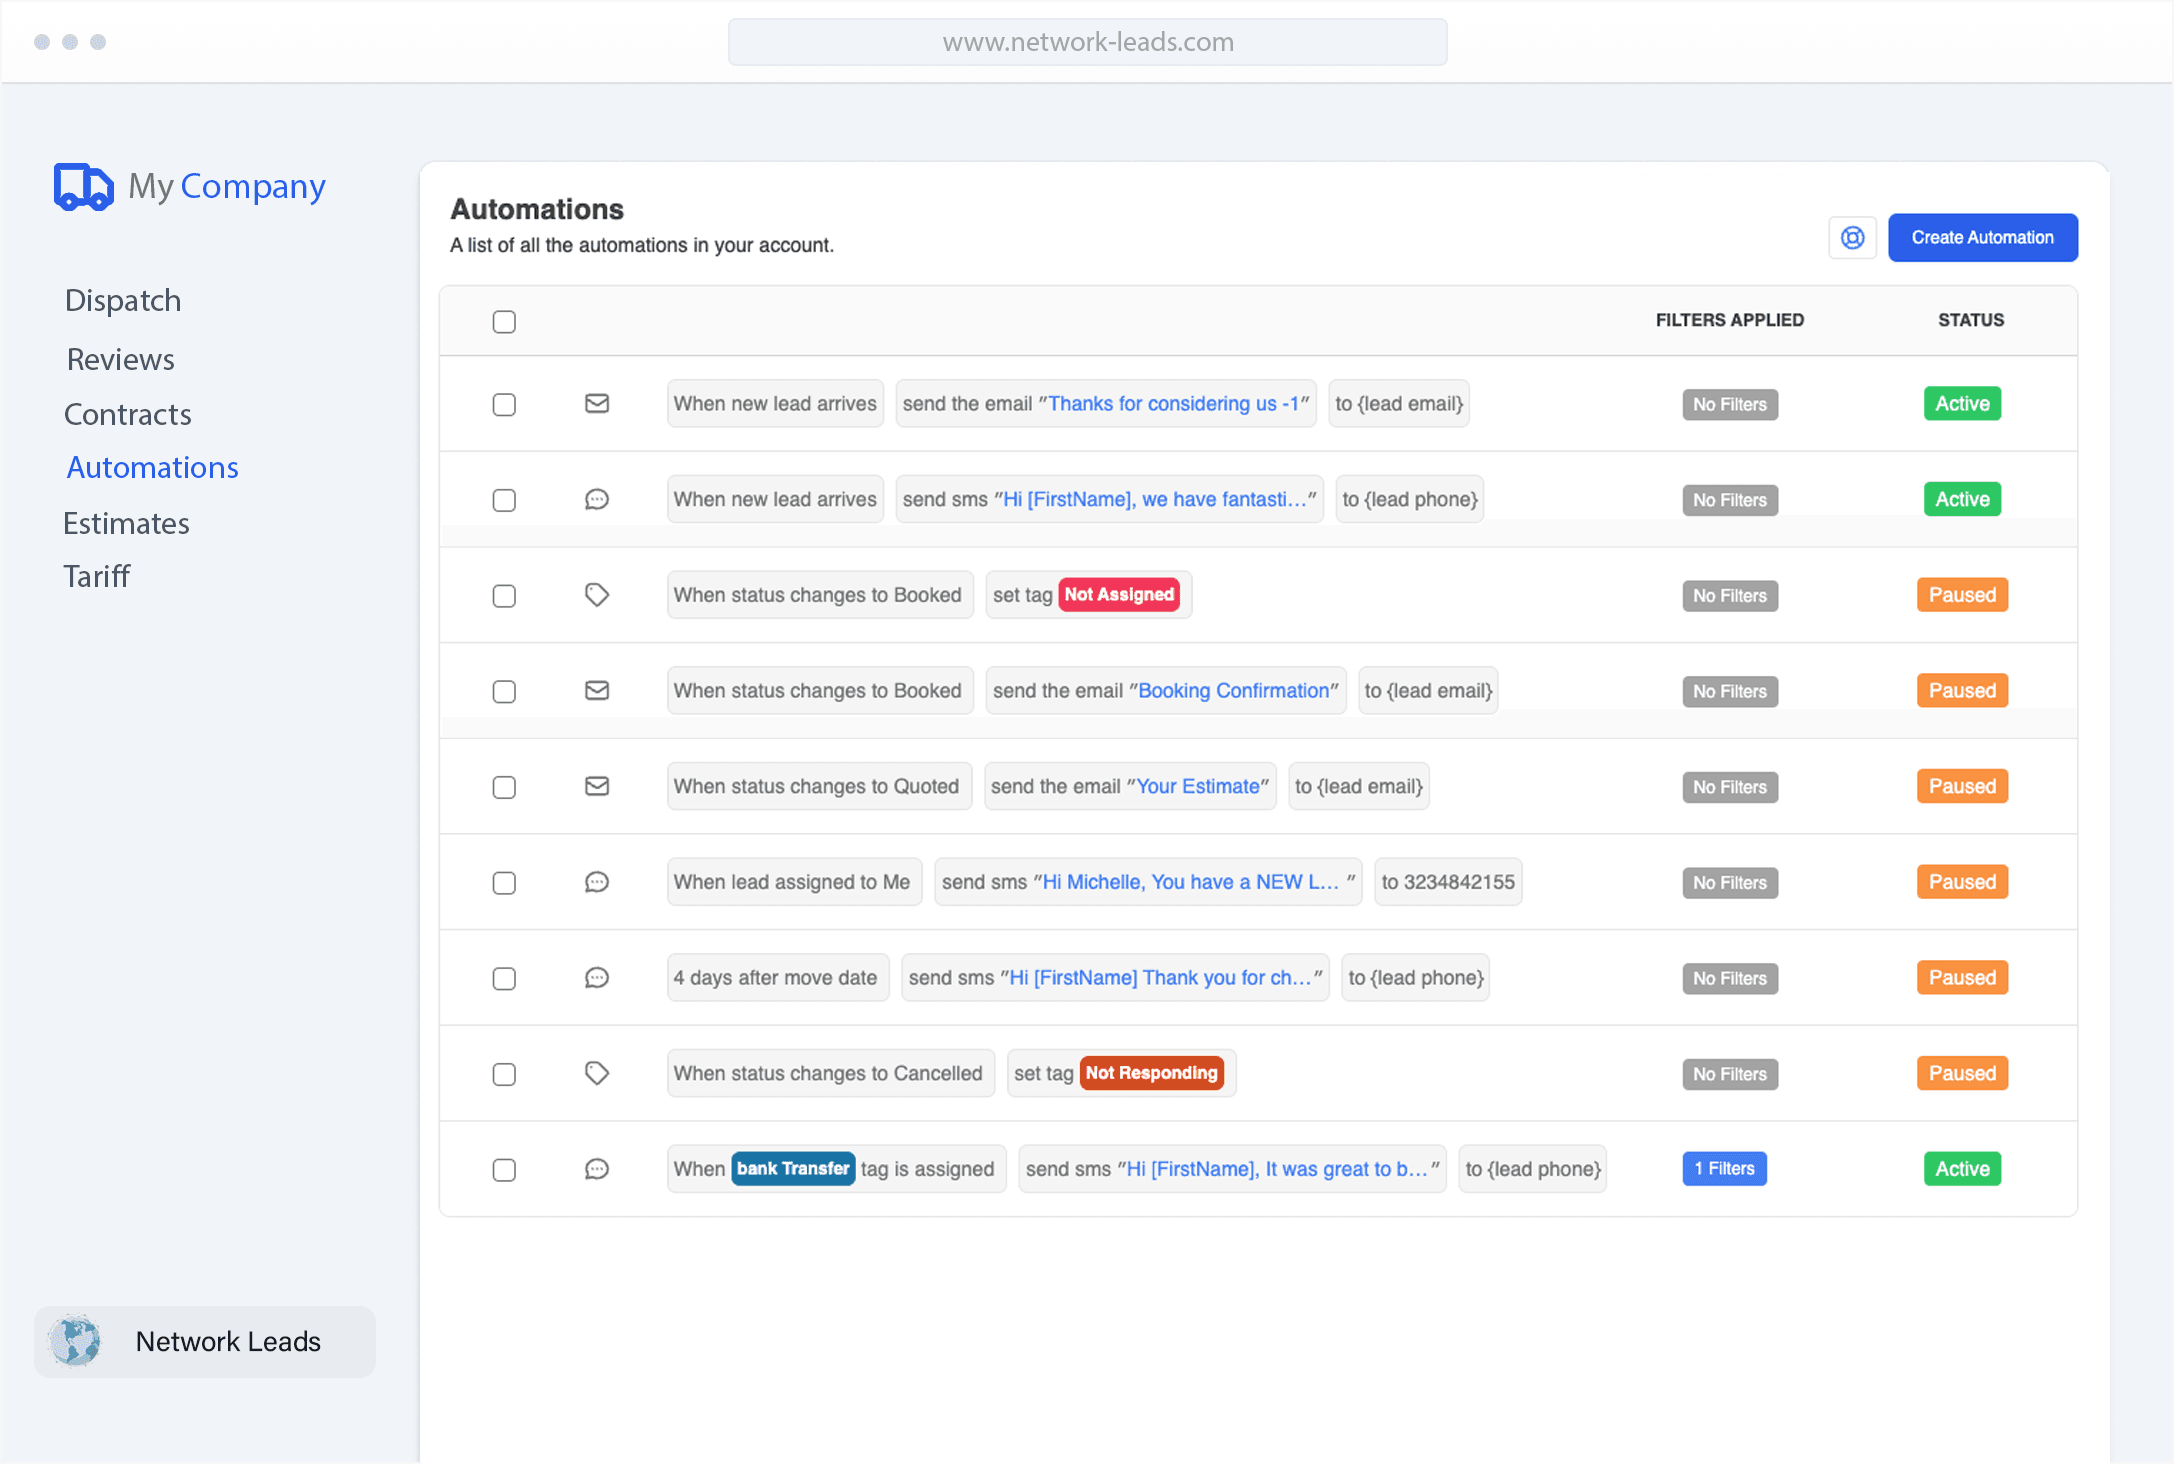Check the 'we have fantasti' sms automation row

click(x=504, y=500)
